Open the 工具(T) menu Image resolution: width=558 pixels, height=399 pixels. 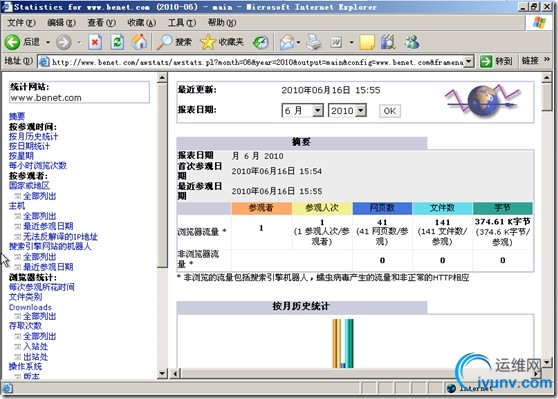(x=182, y=23)
